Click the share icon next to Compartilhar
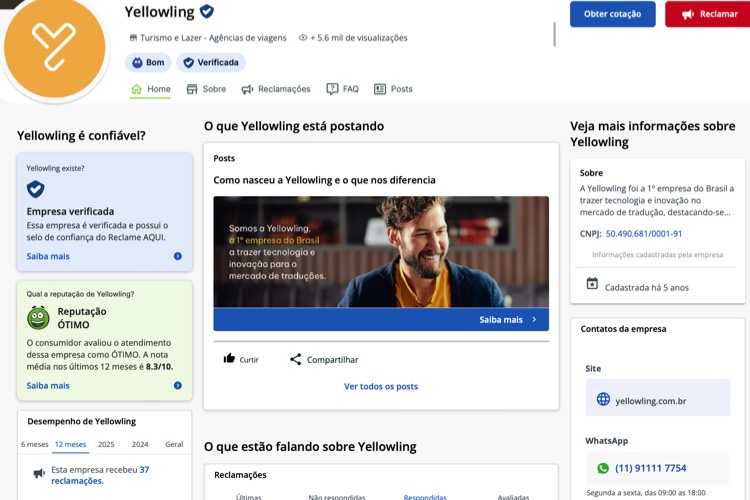 coord(296,359)
